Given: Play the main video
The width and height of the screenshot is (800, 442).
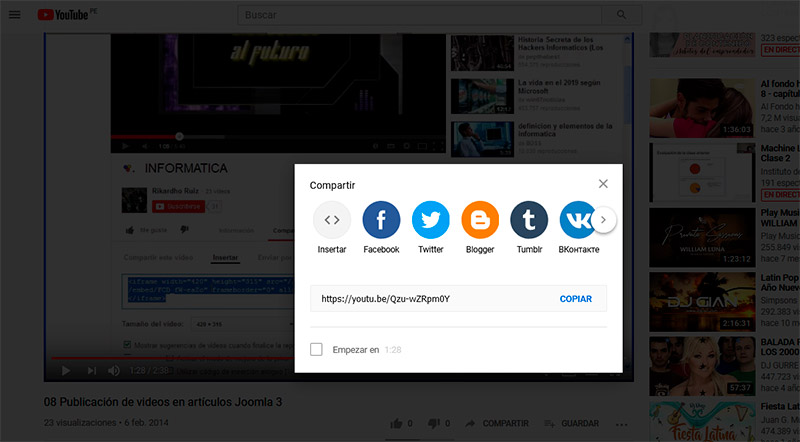Looking at the screenshot, I should [x=66, y=370].
